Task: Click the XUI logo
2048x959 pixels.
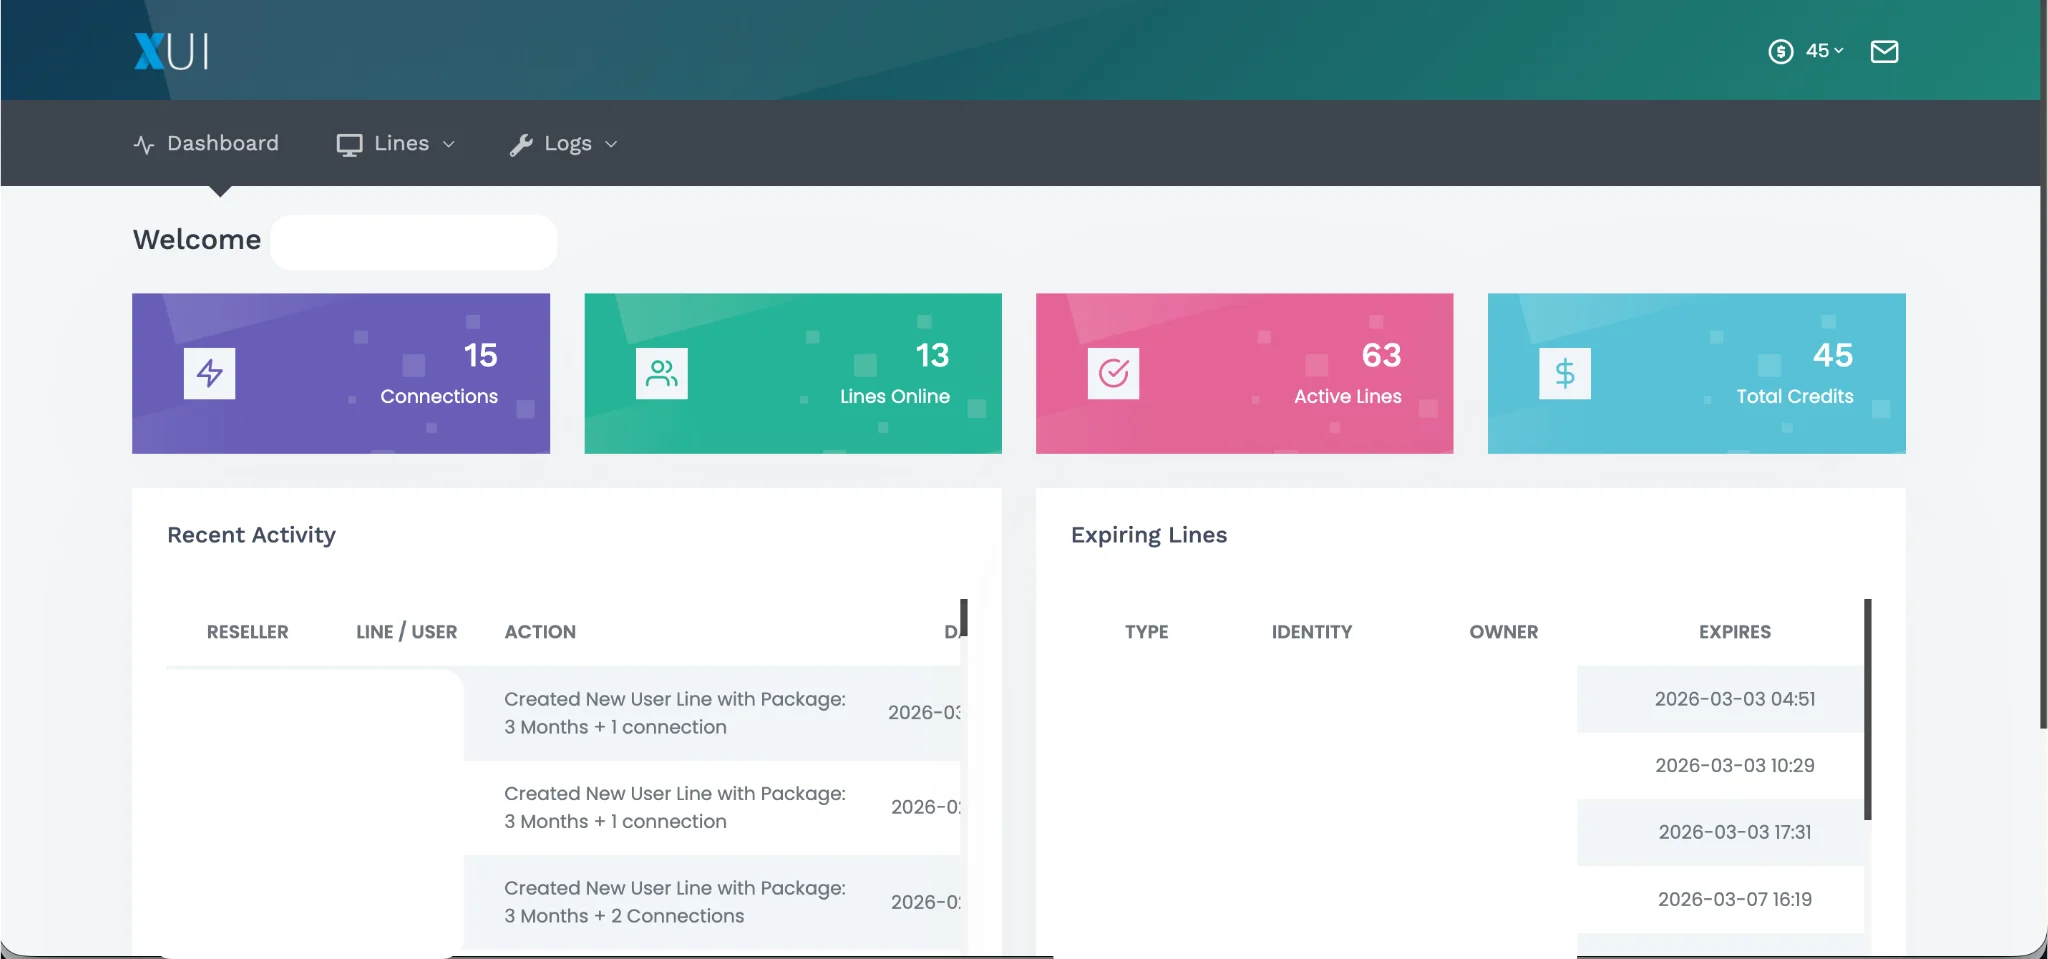Action: (171, 51)
